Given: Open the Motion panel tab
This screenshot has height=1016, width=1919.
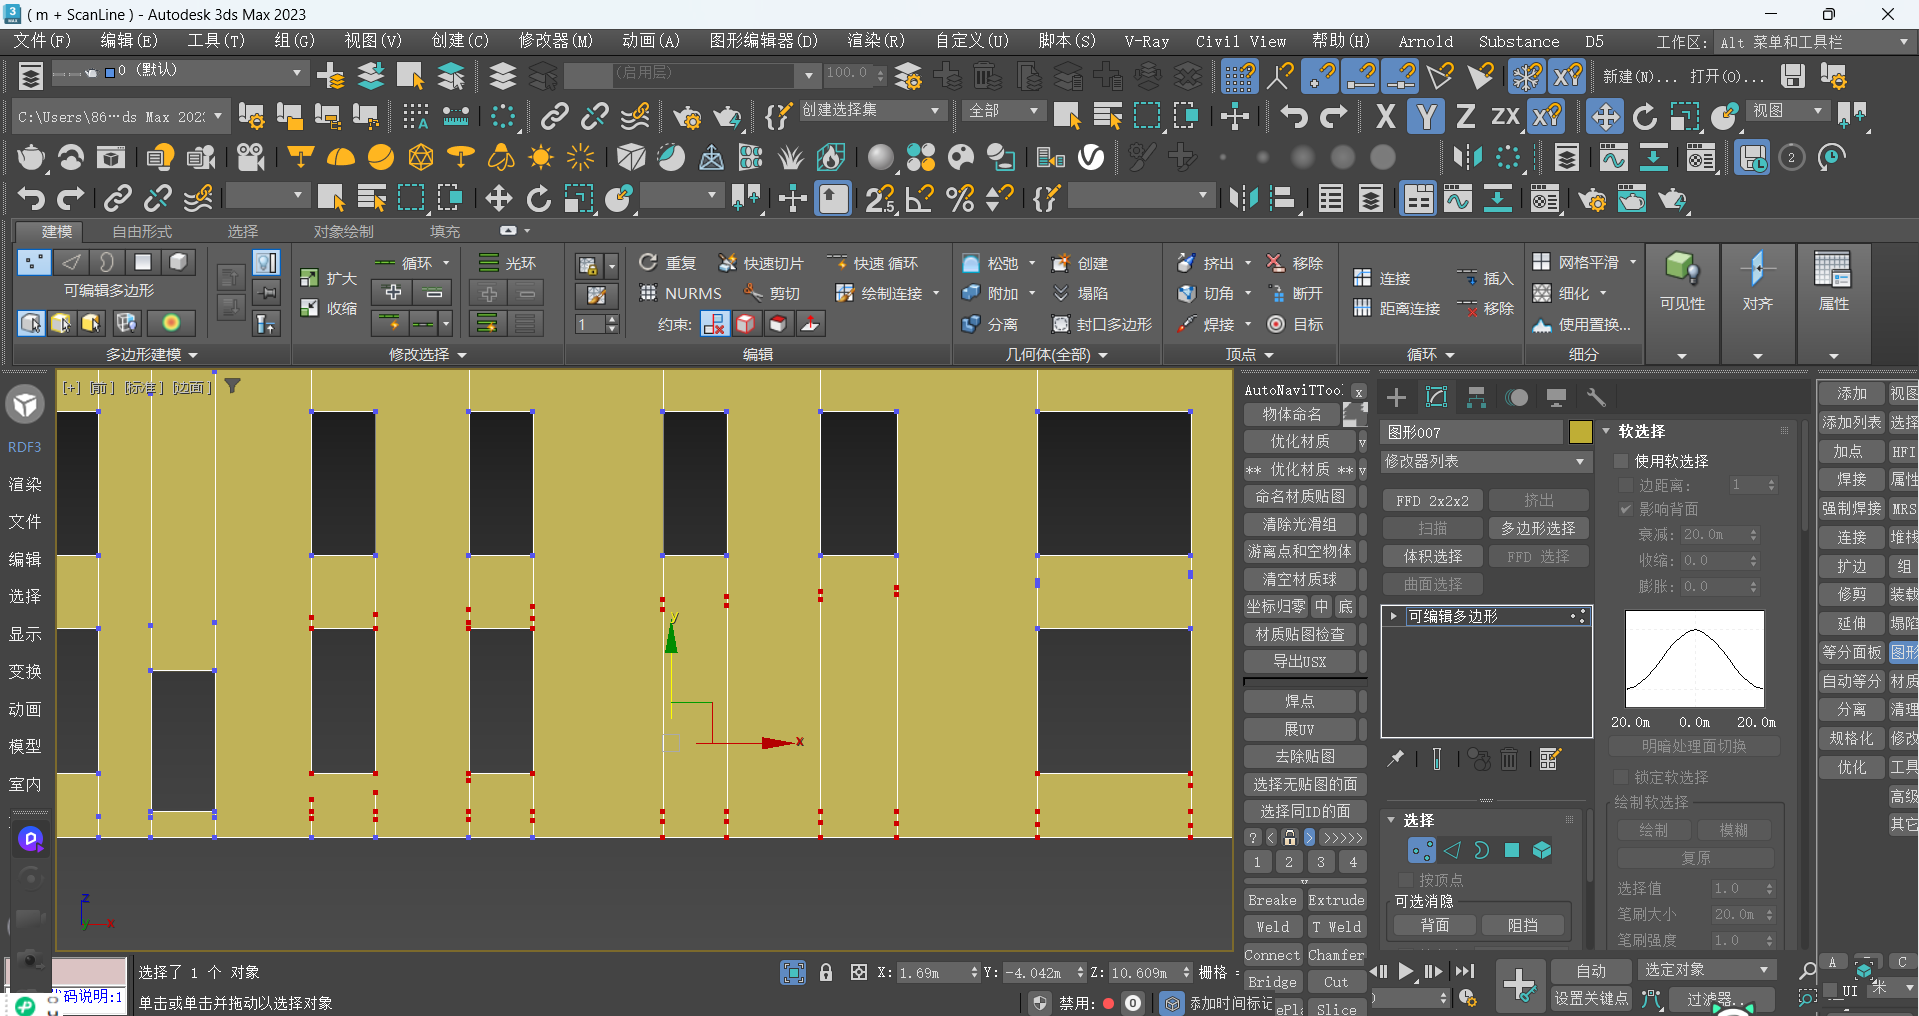Looking at the screenshot, I should (1517, 397).
